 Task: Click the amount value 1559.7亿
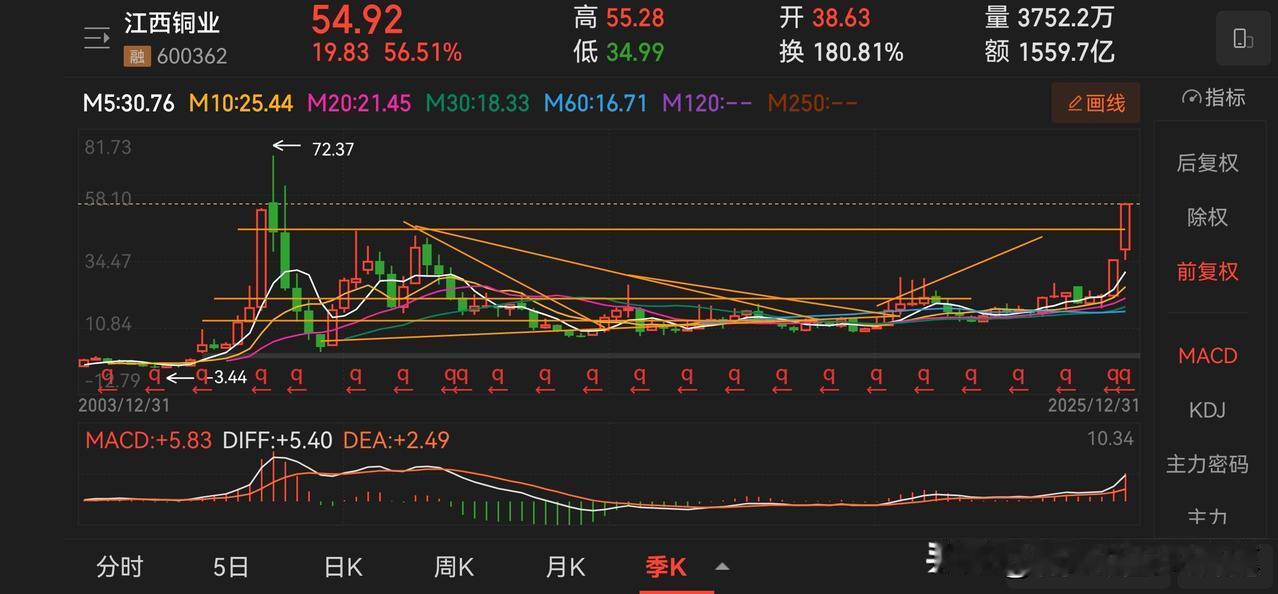(1066, 52)
